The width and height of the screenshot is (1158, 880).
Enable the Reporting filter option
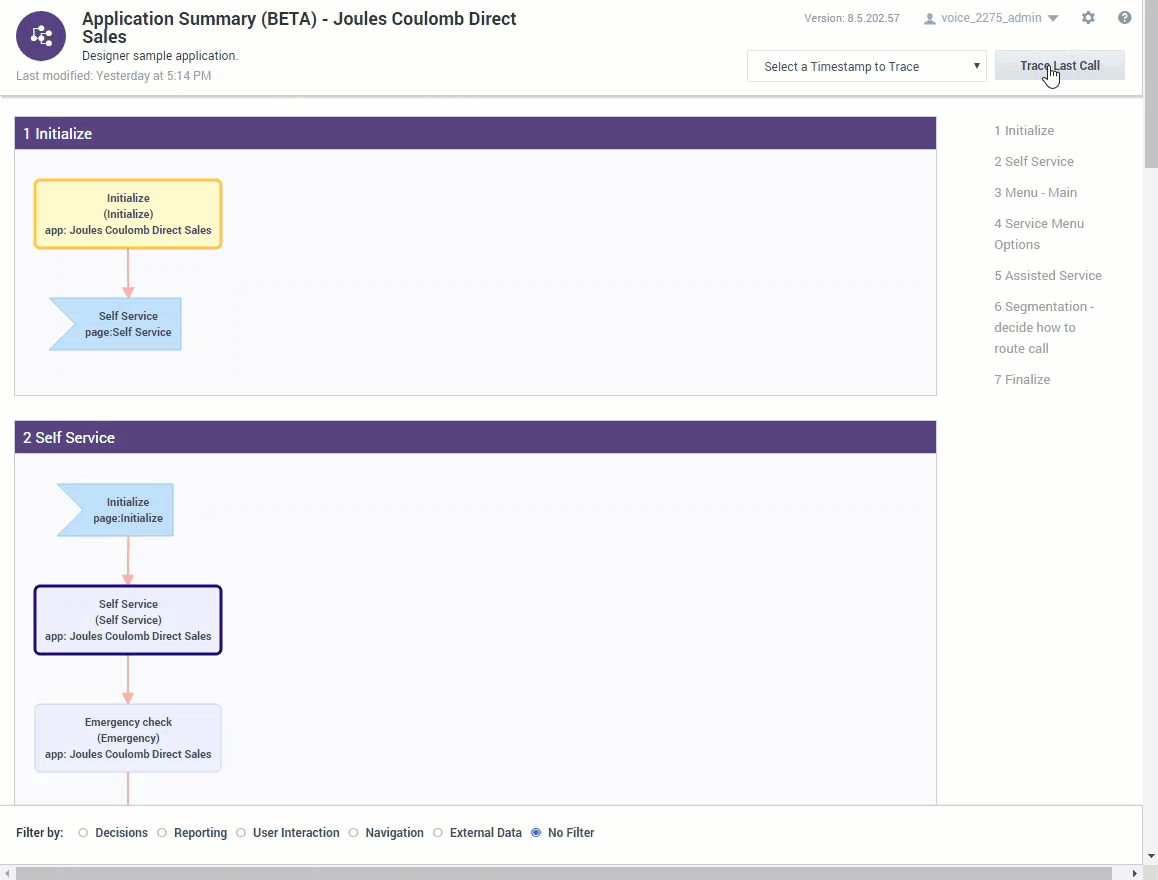point(162,833)
